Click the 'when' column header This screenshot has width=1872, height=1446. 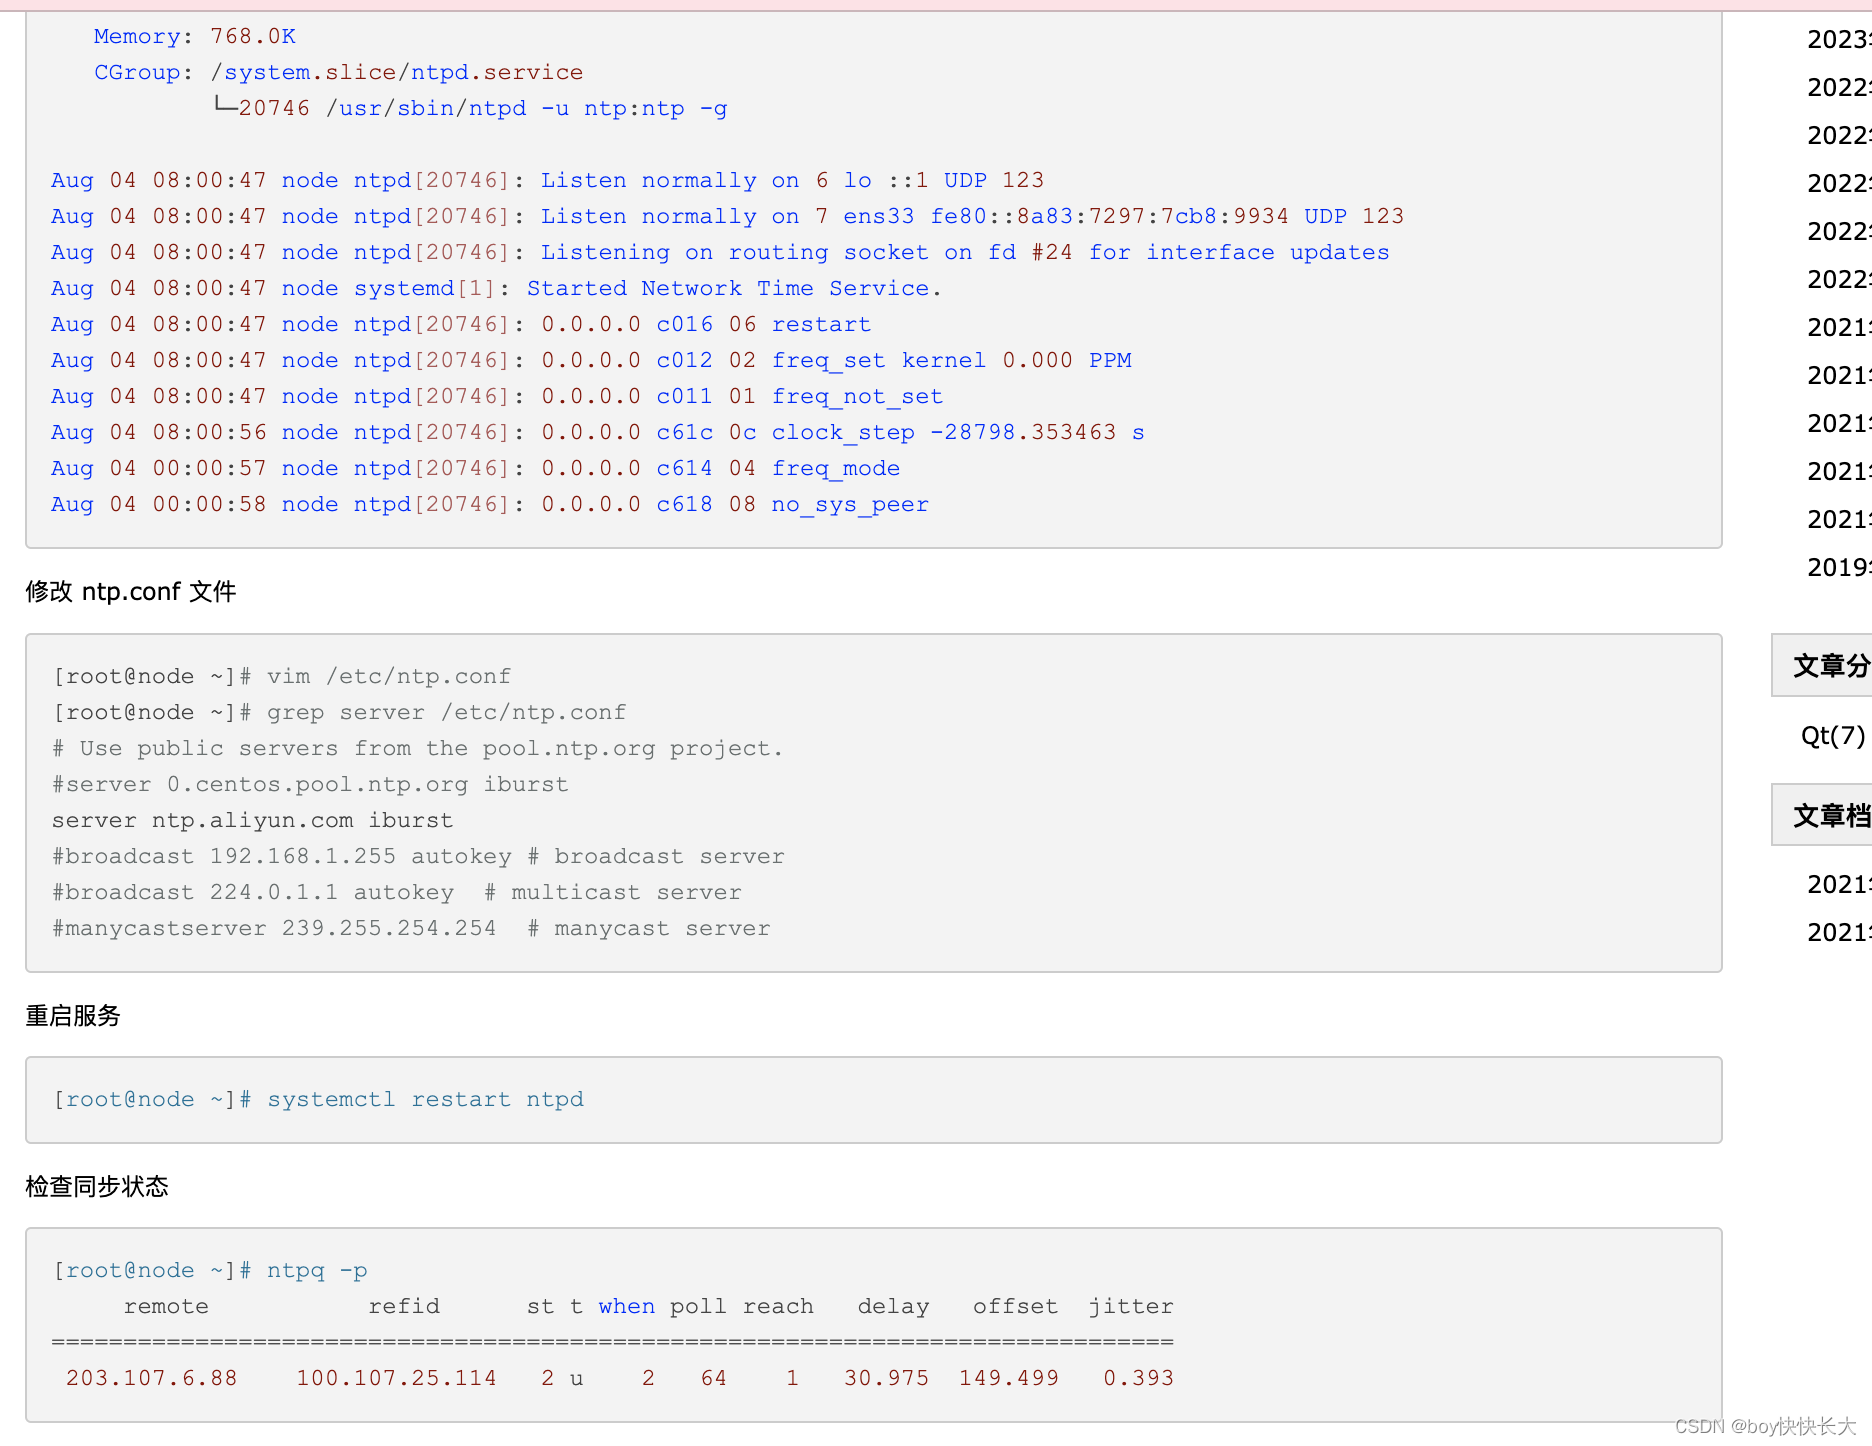(627, 1307)
